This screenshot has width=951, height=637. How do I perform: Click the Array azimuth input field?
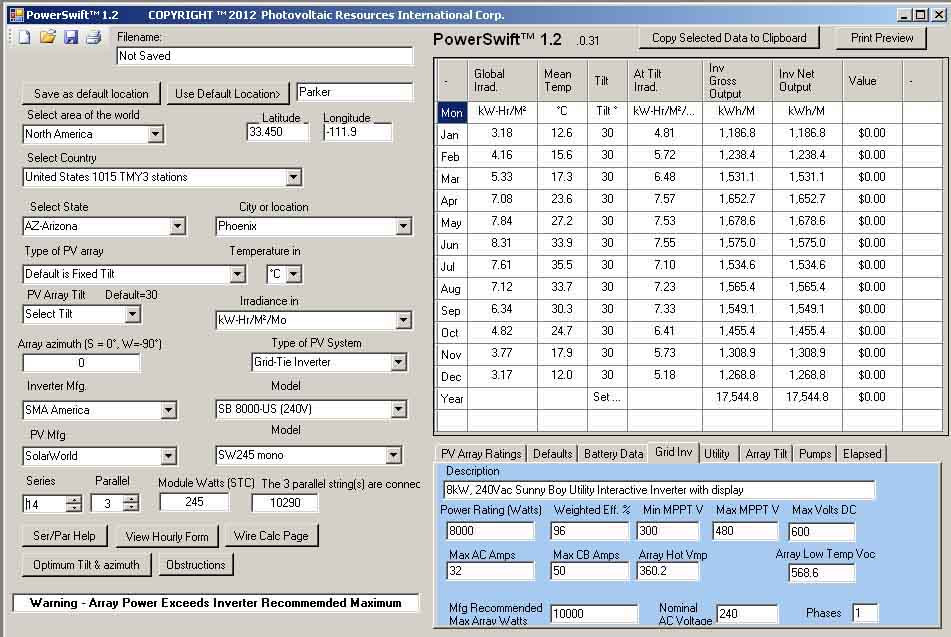(x=81, y=363)
